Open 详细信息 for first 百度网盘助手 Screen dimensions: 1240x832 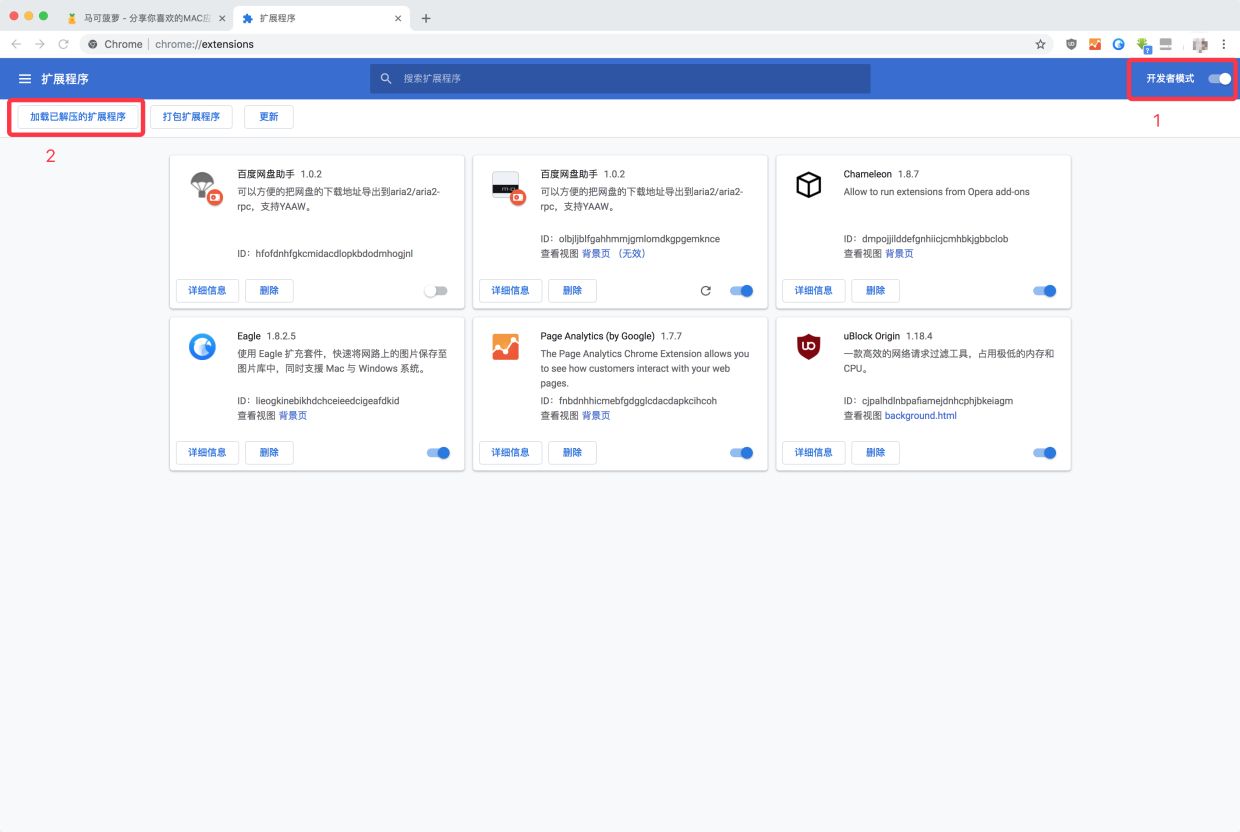208,291
